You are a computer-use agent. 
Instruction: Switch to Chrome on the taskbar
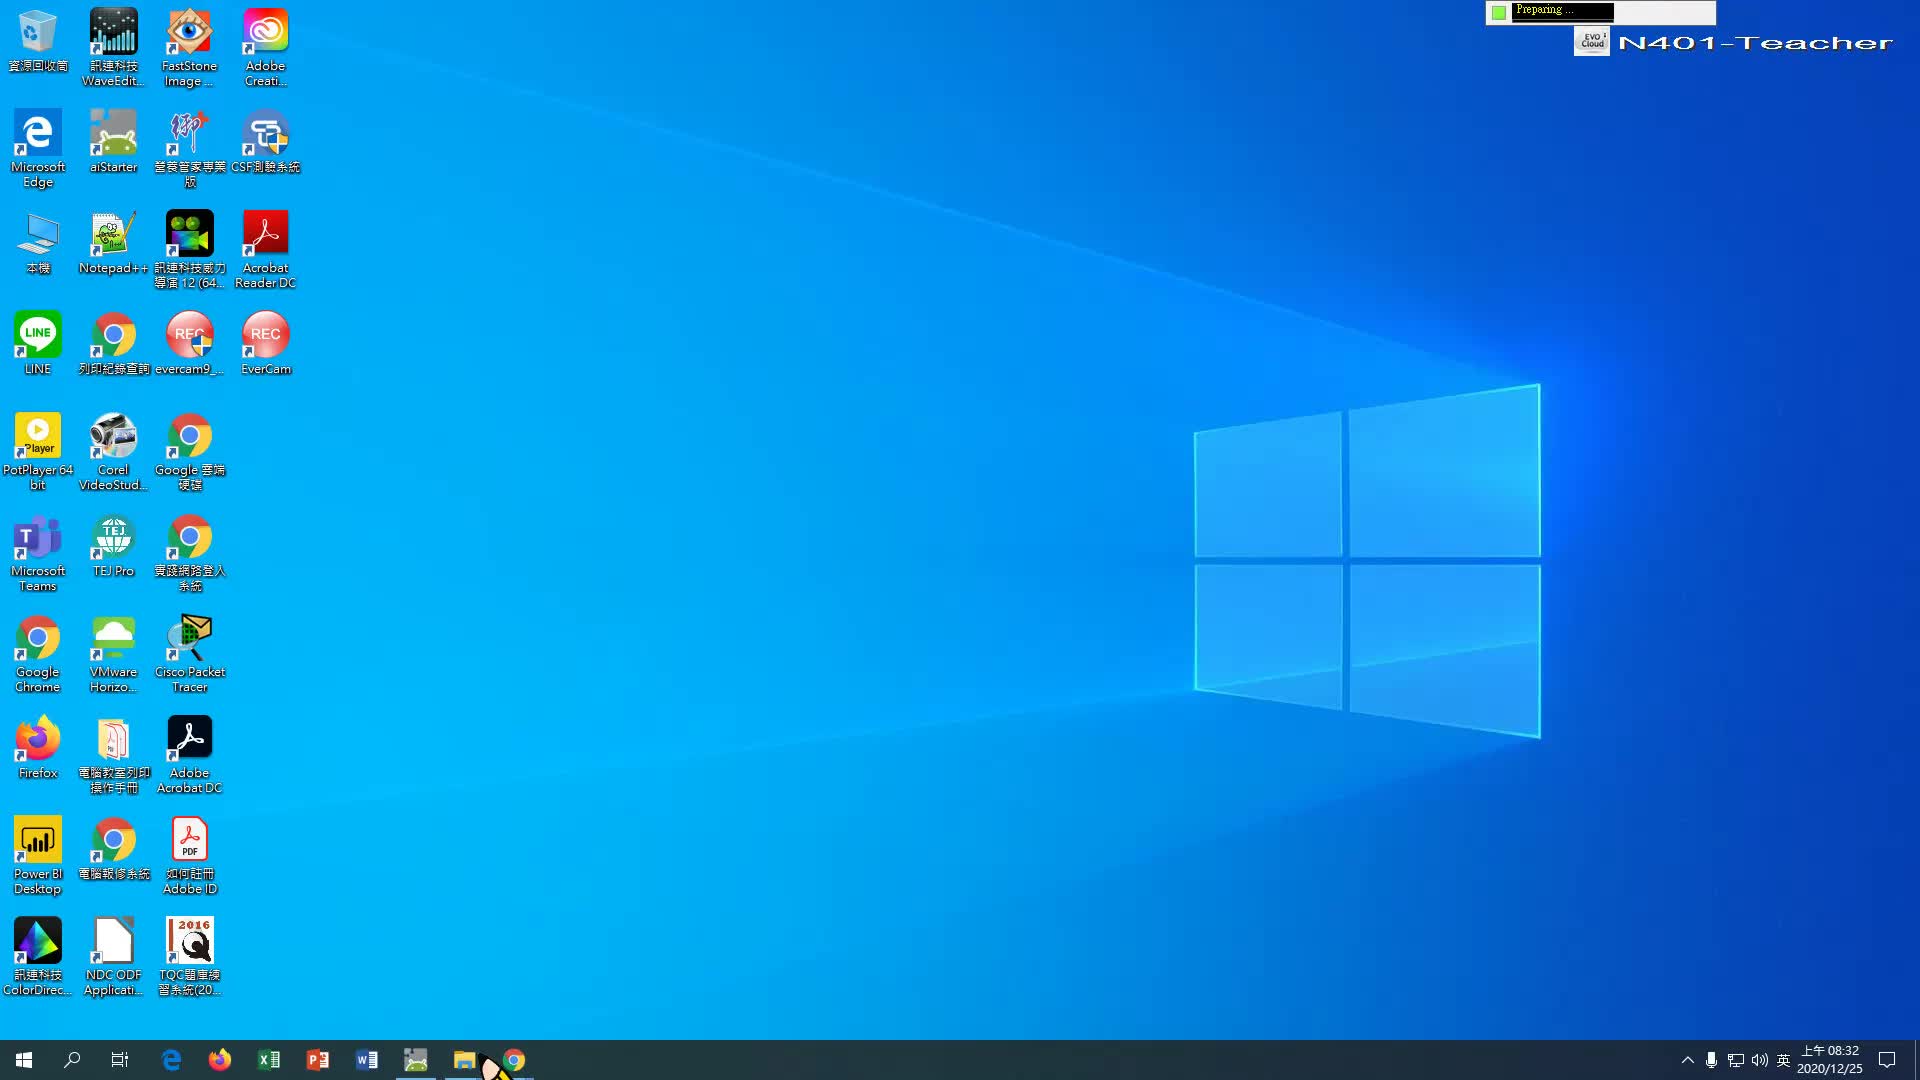coord(514,1060)
